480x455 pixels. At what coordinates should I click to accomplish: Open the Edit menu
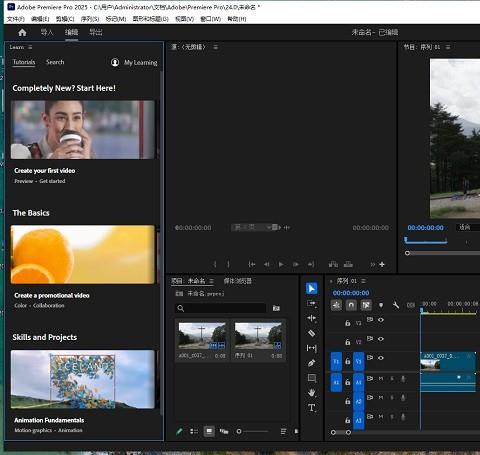40,19
